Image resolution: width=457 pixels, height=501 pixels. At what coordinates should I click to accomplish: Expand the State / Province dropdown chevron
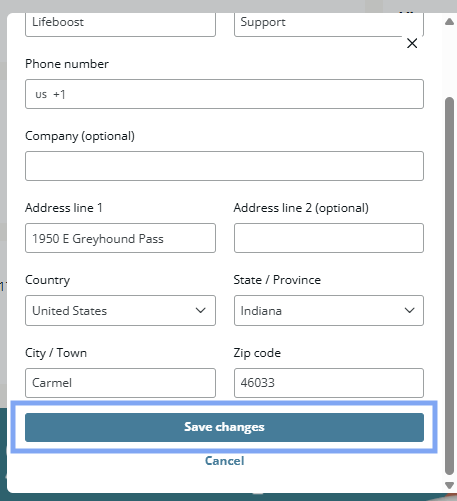[409, 310]
